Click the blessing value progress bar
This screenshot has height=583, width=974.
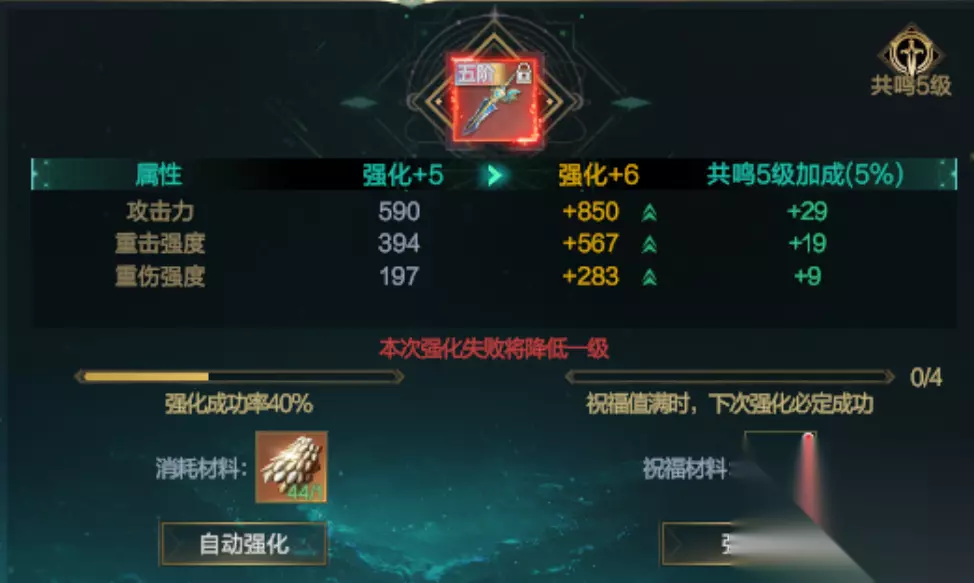730,376
